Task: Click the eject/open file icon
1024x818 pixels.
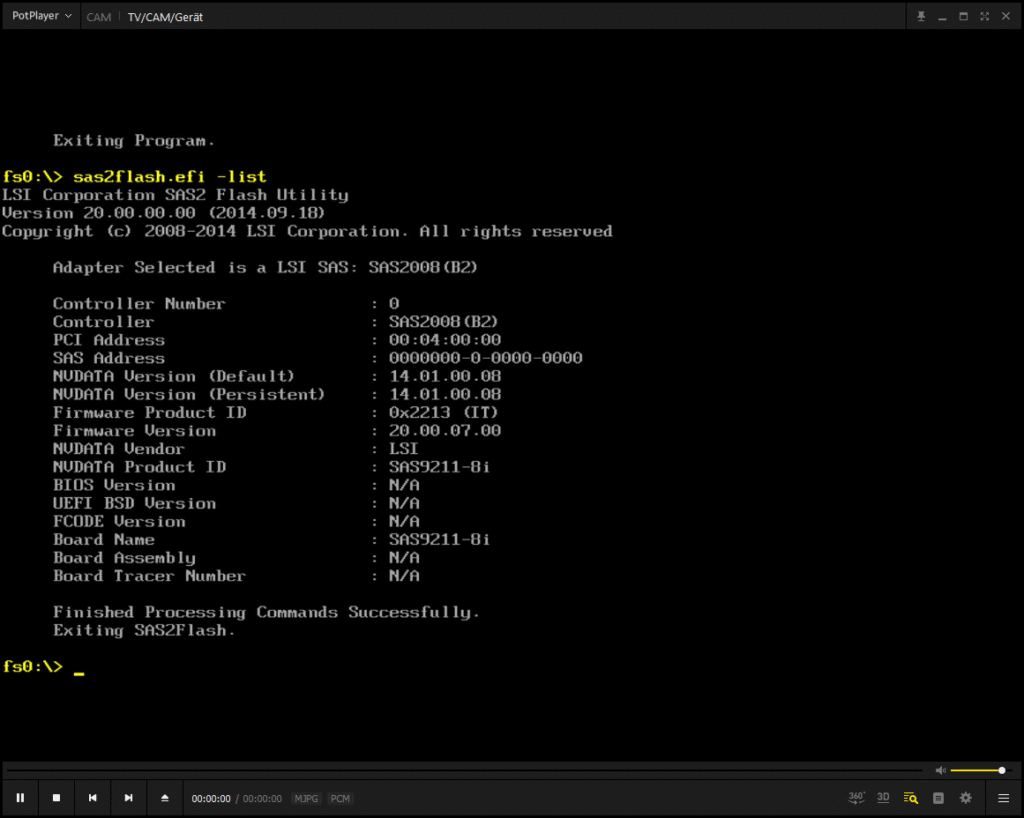Action: tap(165, 798)
